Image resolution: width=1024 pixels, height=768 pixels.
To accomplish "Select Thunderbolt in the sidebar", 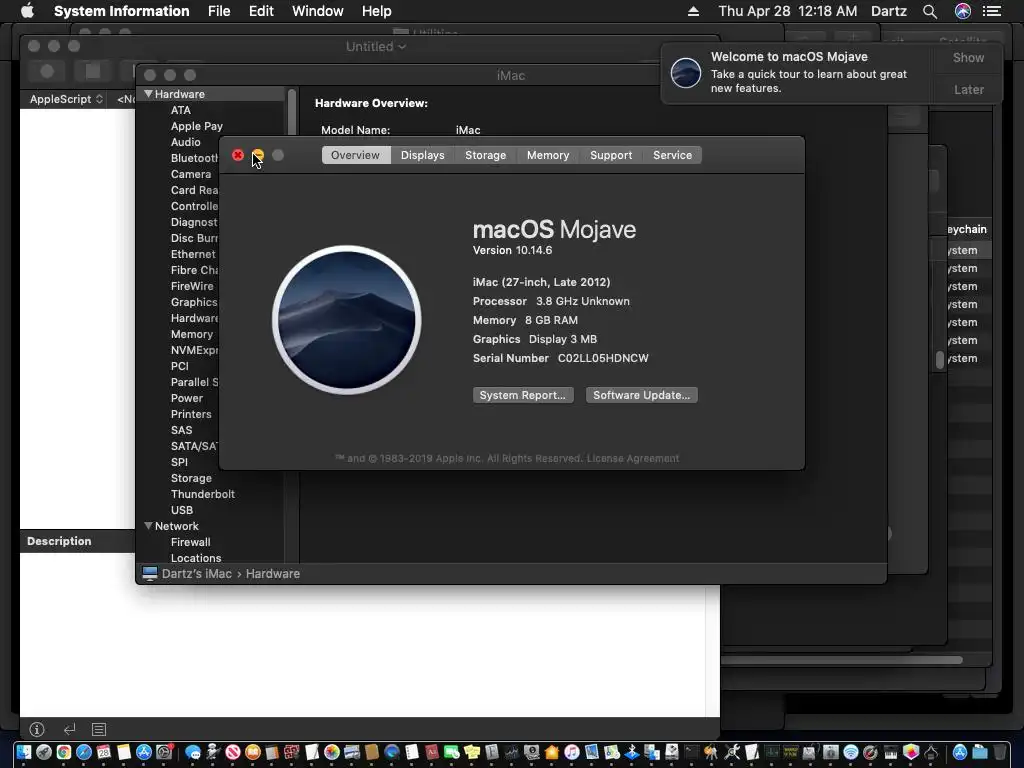I will (202, 494).
